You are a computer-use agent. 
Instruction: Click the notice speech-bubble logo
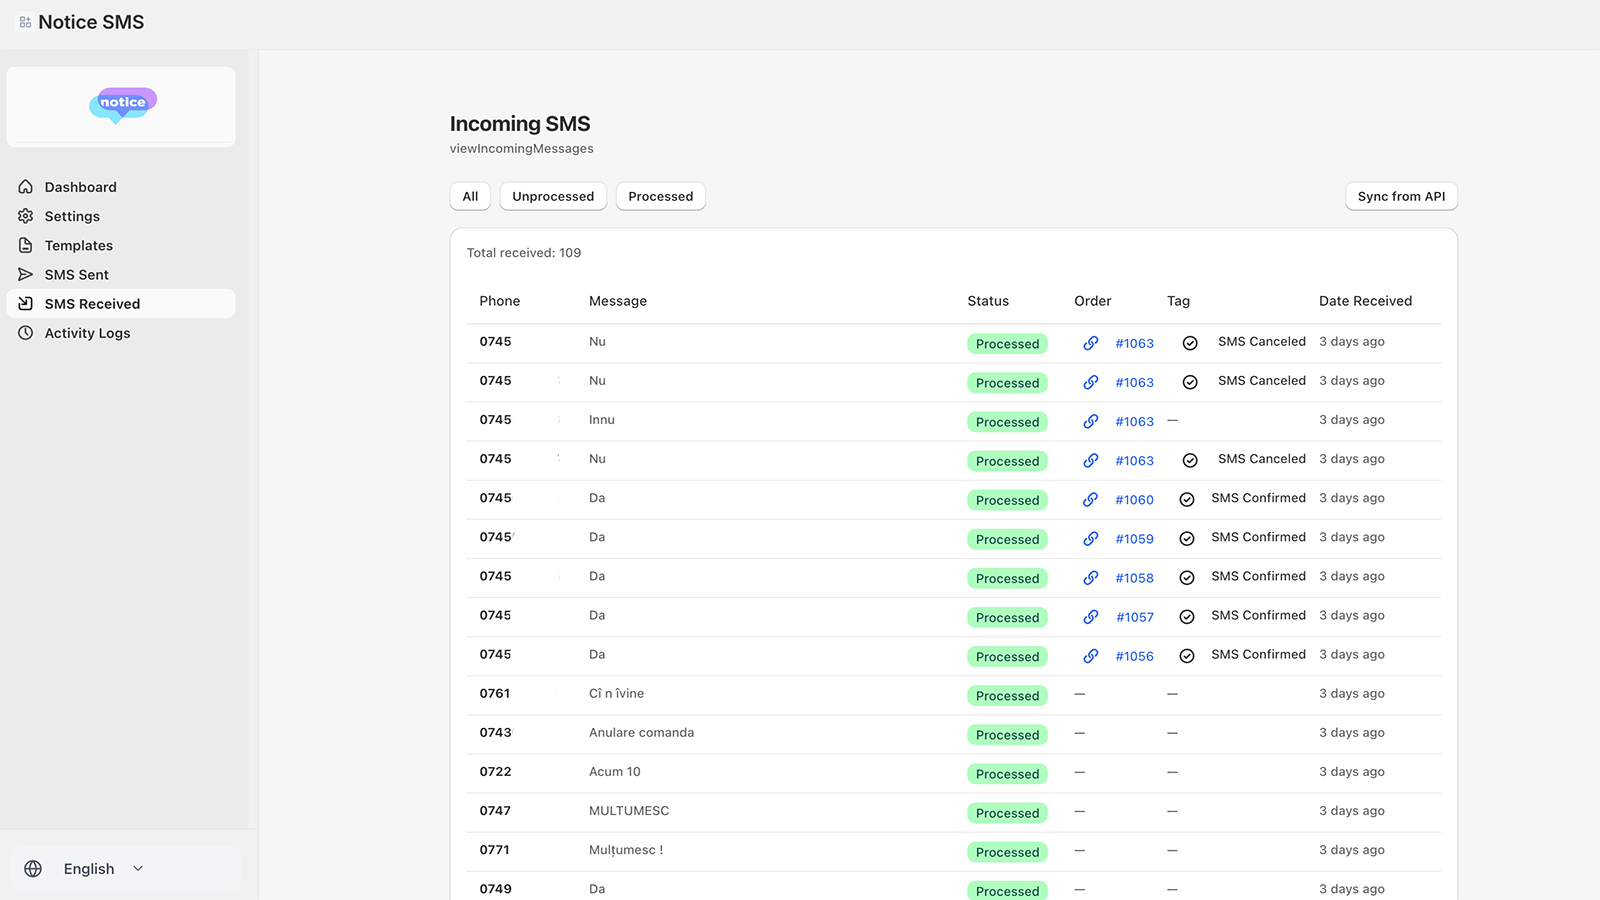pyautogui.click(x=123, y=105)
